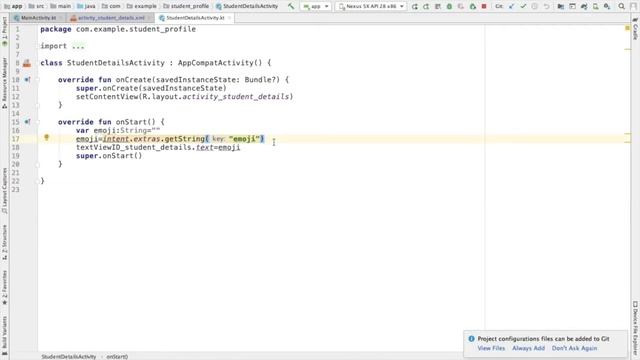Screen dimensions: 640x360
Task: Click class fold end marker on line 22
Action: pos(38,181)
